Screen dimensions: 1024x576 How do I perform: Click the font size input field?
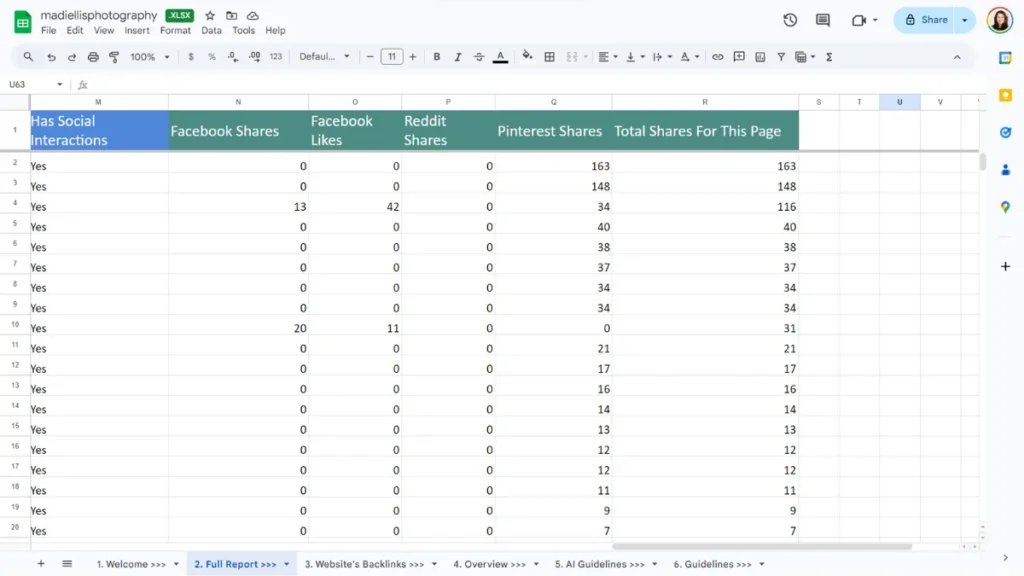pos(392,57)
